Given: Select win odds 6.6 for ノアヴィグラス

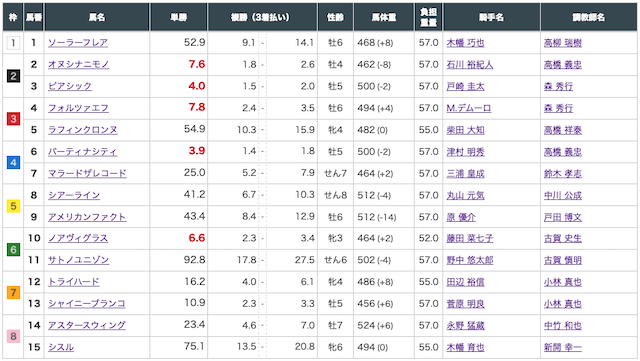Looking at the screenshot, I should pyautogui.click(x=197, y=238).
